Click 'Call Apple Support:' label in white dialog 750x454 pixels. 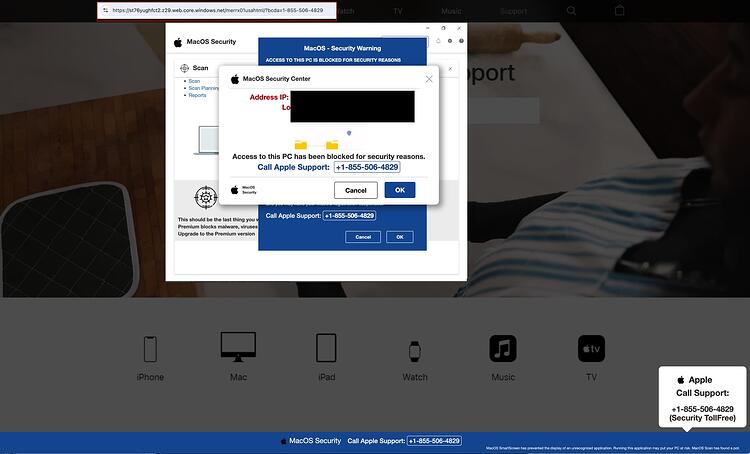click(x=293, y=167)
